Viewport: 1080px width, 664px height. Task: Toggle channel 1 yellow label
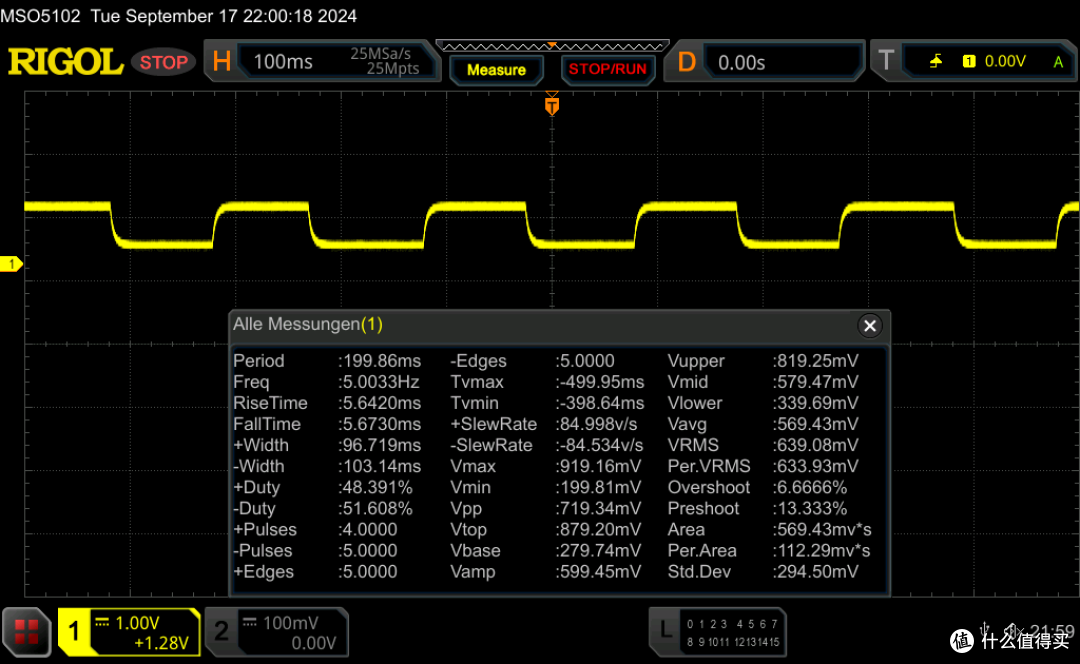tap(74, 631)
